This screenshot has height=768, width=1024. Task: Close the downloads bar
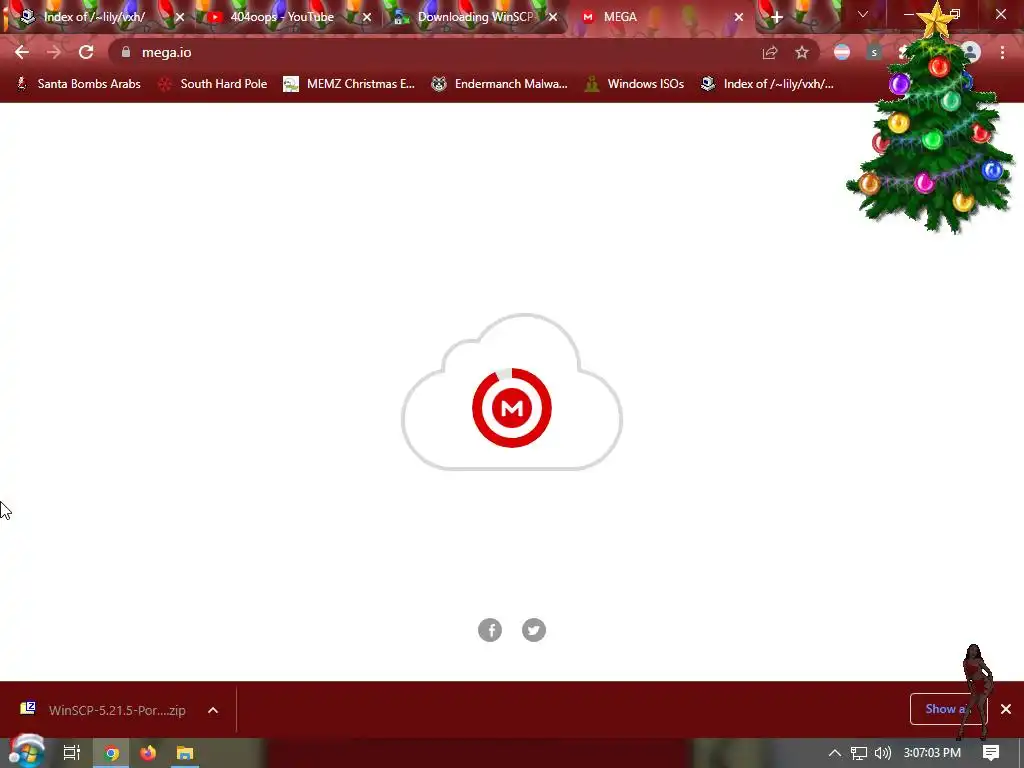pos(1006,709)
